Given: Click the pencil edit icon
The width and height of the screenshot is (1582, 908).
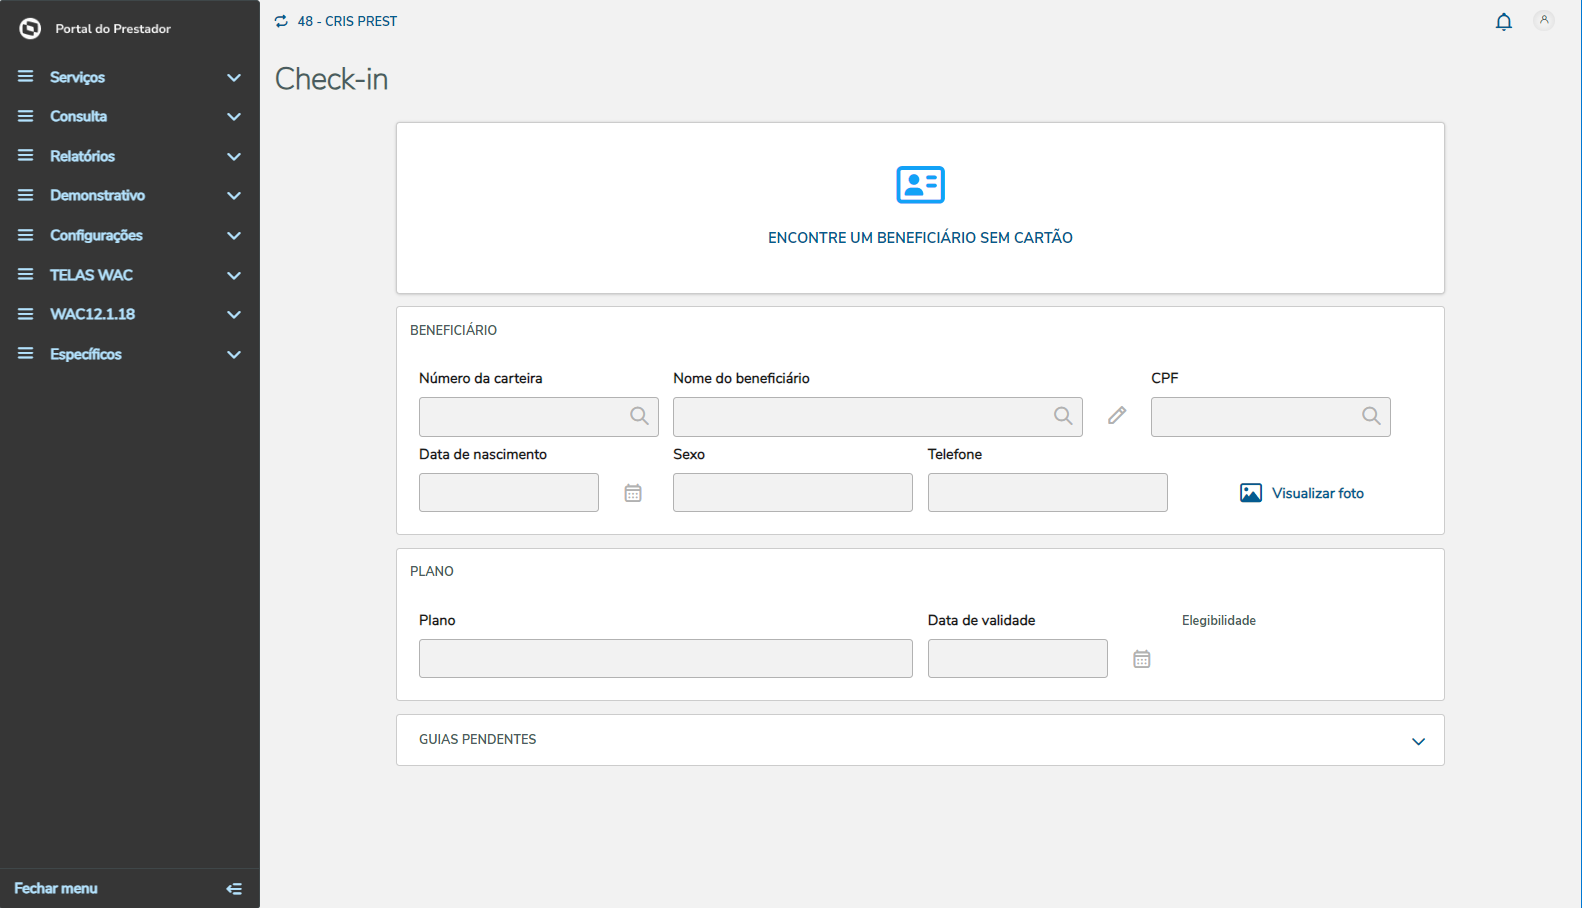Looking at the screenshot, I should (1117, 416).
